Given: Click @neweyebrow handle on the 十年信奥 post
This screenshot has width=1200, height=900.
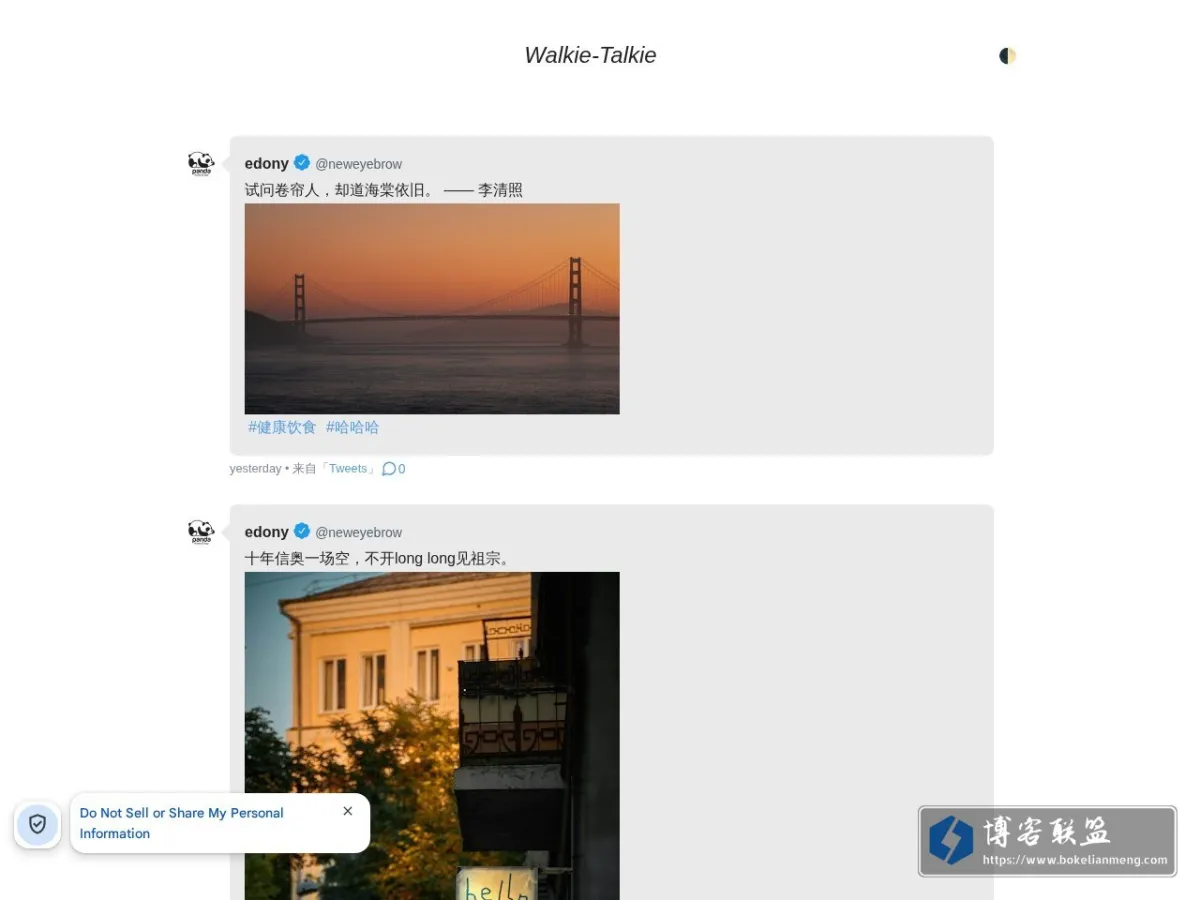Looking at the screenshot, I should (x=359, y=532).
